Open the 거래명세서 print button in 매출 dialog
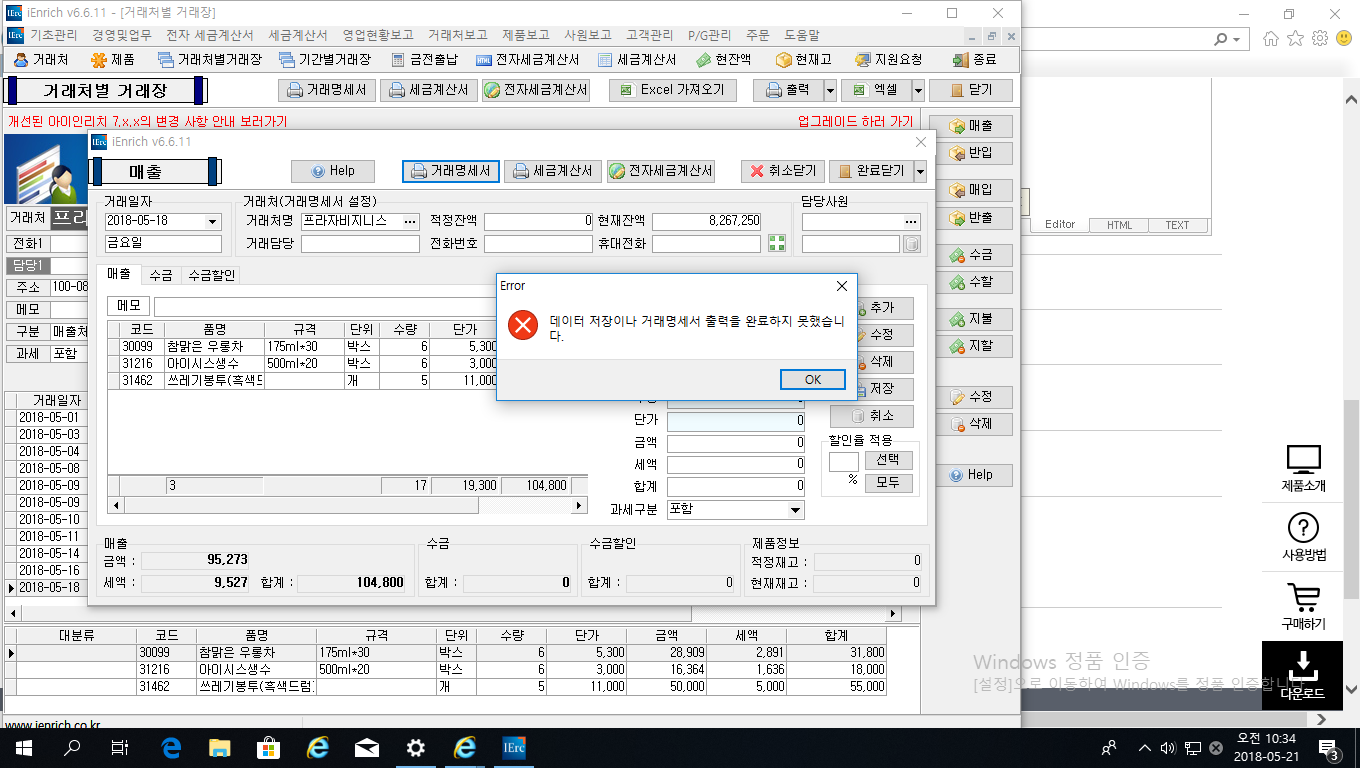The width and height of the screenshot is (1360, 768). [451, 171]
